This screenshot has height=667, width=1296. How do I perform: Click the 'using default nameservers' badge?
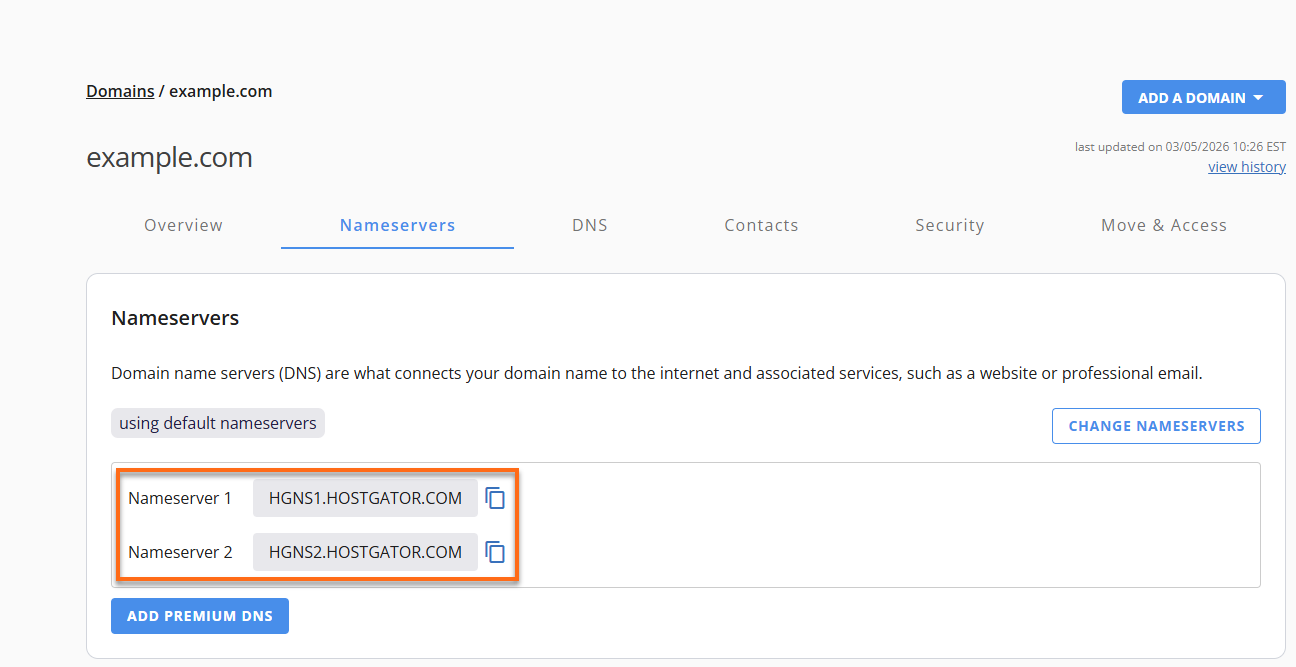(218, 423)
